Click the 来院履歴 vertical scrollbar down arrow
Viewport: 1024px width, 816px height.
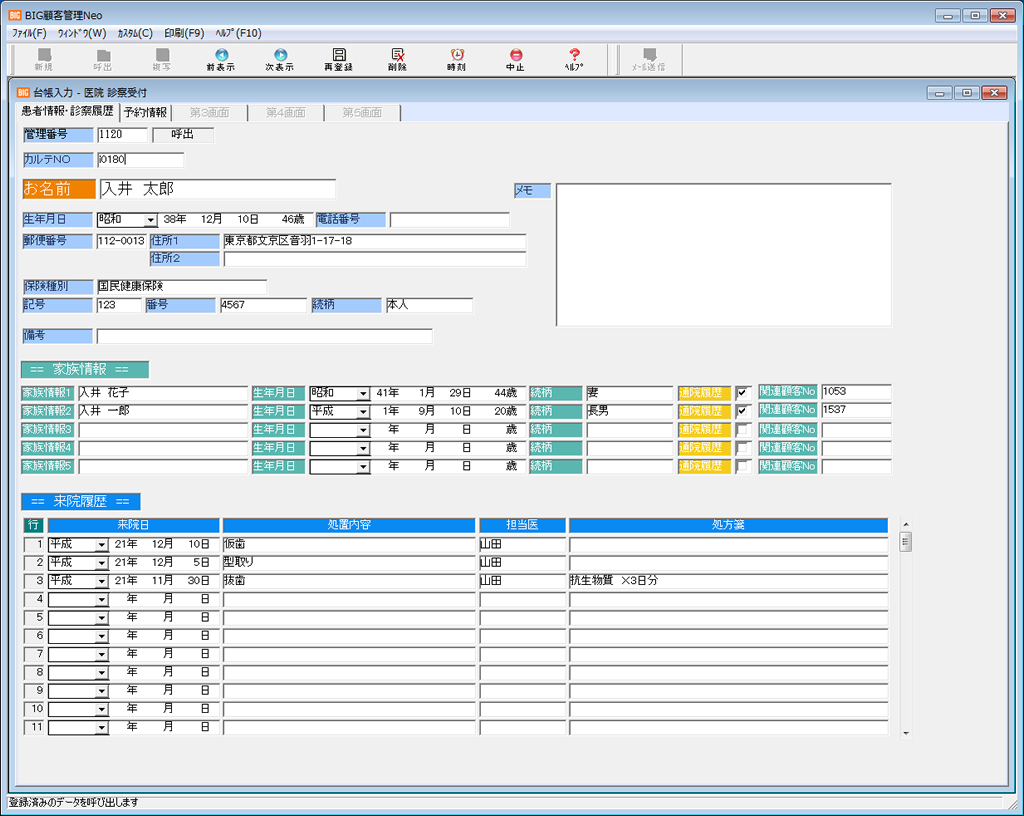point(906,732)
